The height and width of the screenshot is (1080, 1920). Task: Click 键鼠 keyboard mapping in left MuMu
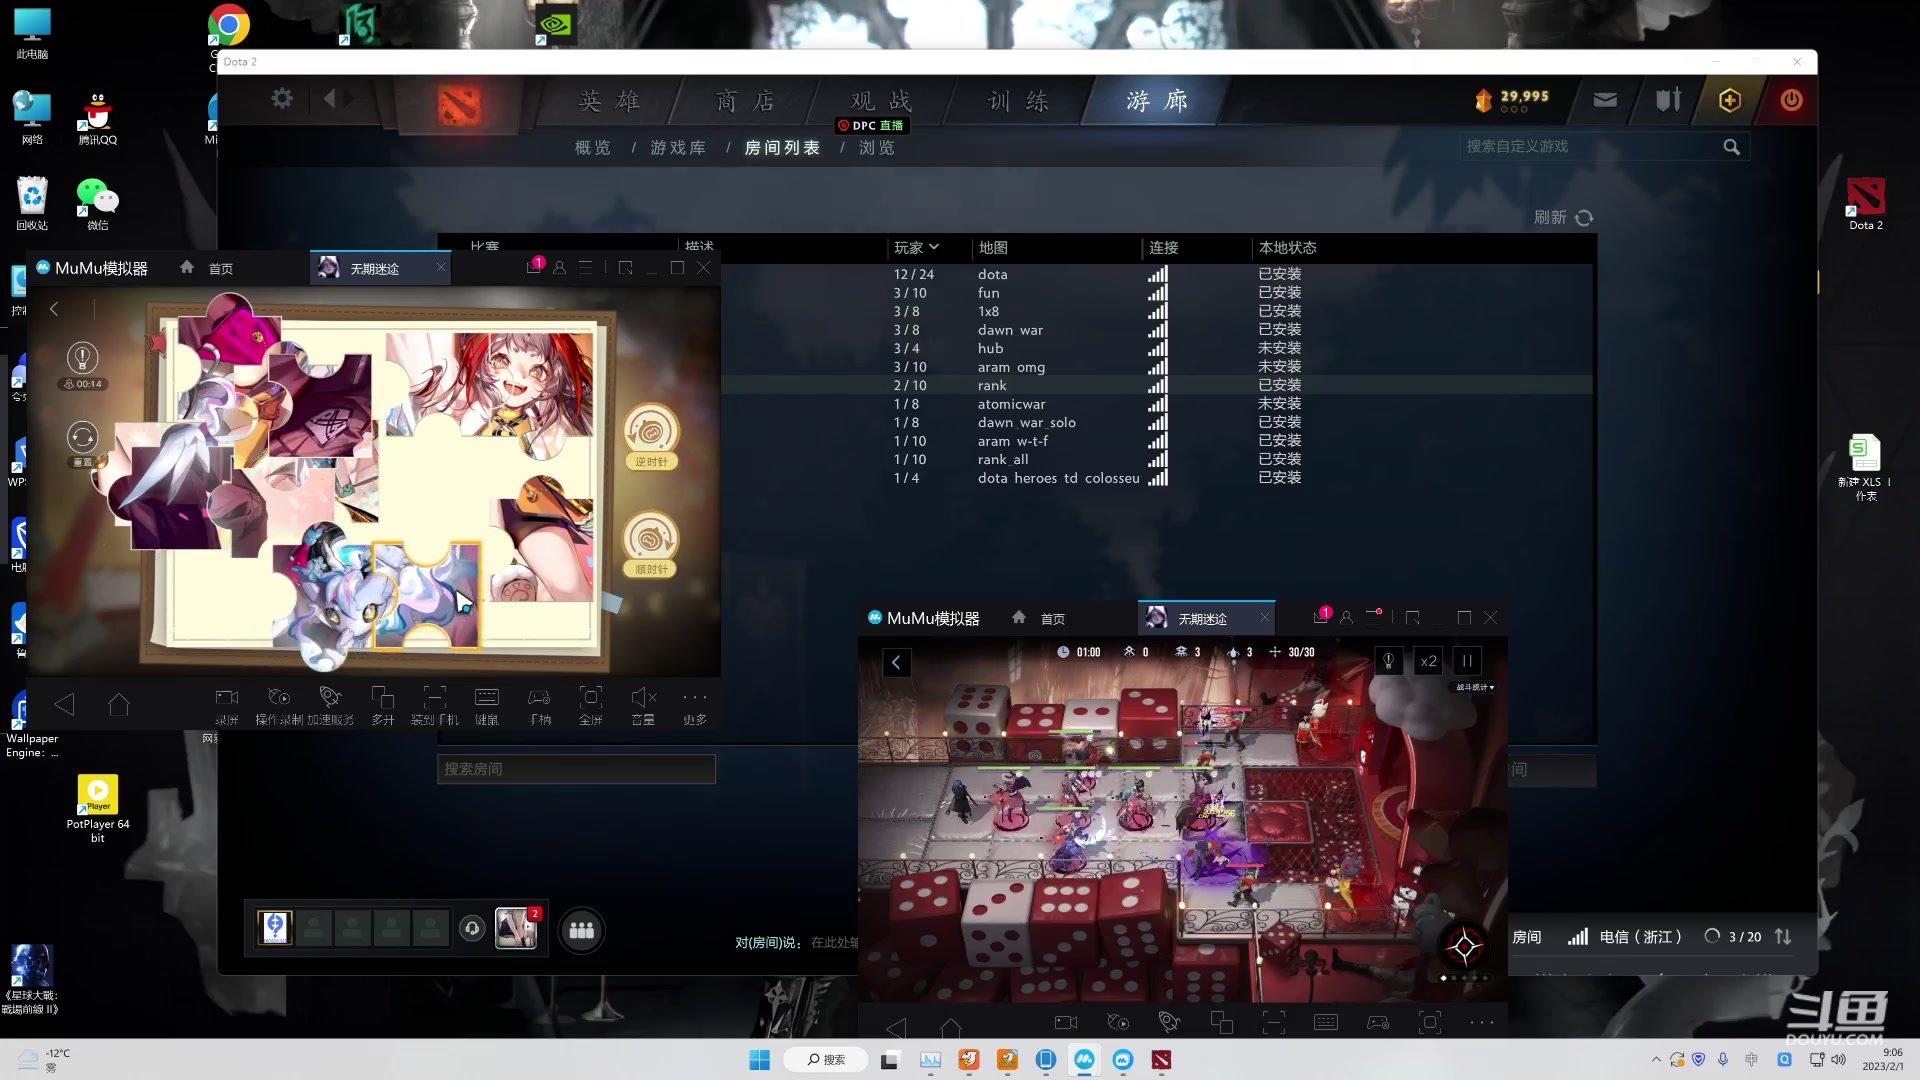pos(487,705)
